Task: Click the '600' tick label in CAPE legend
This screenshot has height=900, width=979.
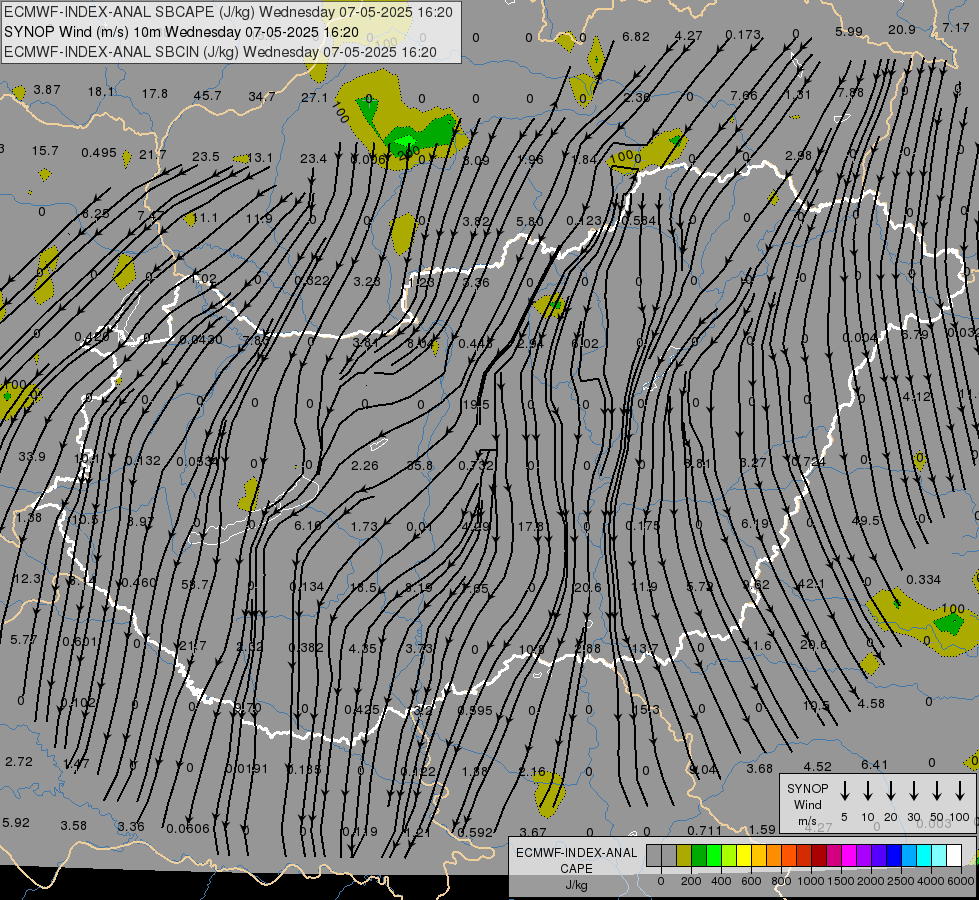Action: pos(750,881)
